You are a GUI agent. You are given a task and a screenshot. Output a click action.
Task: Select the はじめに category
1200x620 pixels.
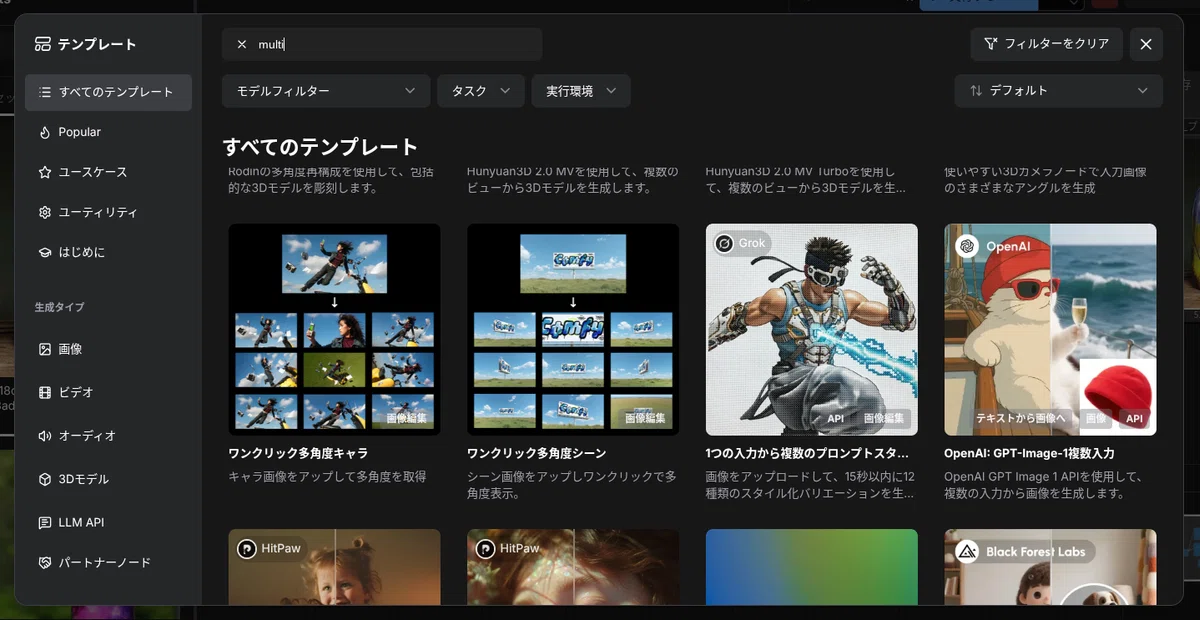tap(108, 252)
